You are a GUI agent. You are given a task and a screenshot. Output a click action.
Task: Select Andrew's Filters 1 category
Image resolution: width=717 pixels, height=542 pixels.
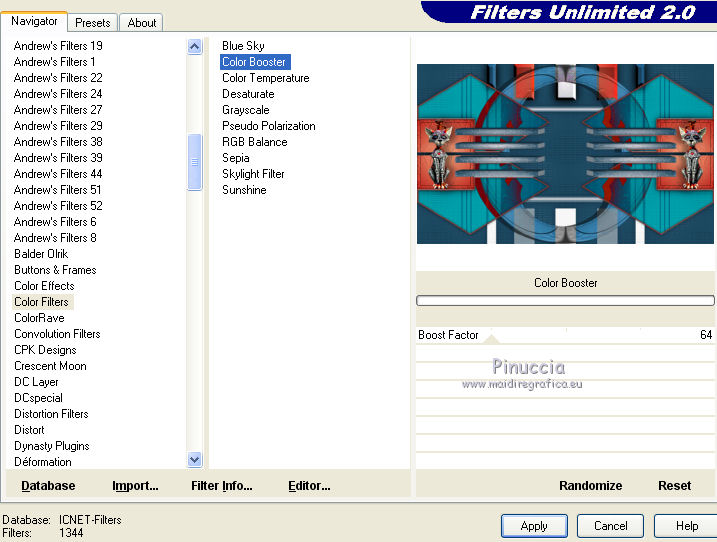(54, 62)
